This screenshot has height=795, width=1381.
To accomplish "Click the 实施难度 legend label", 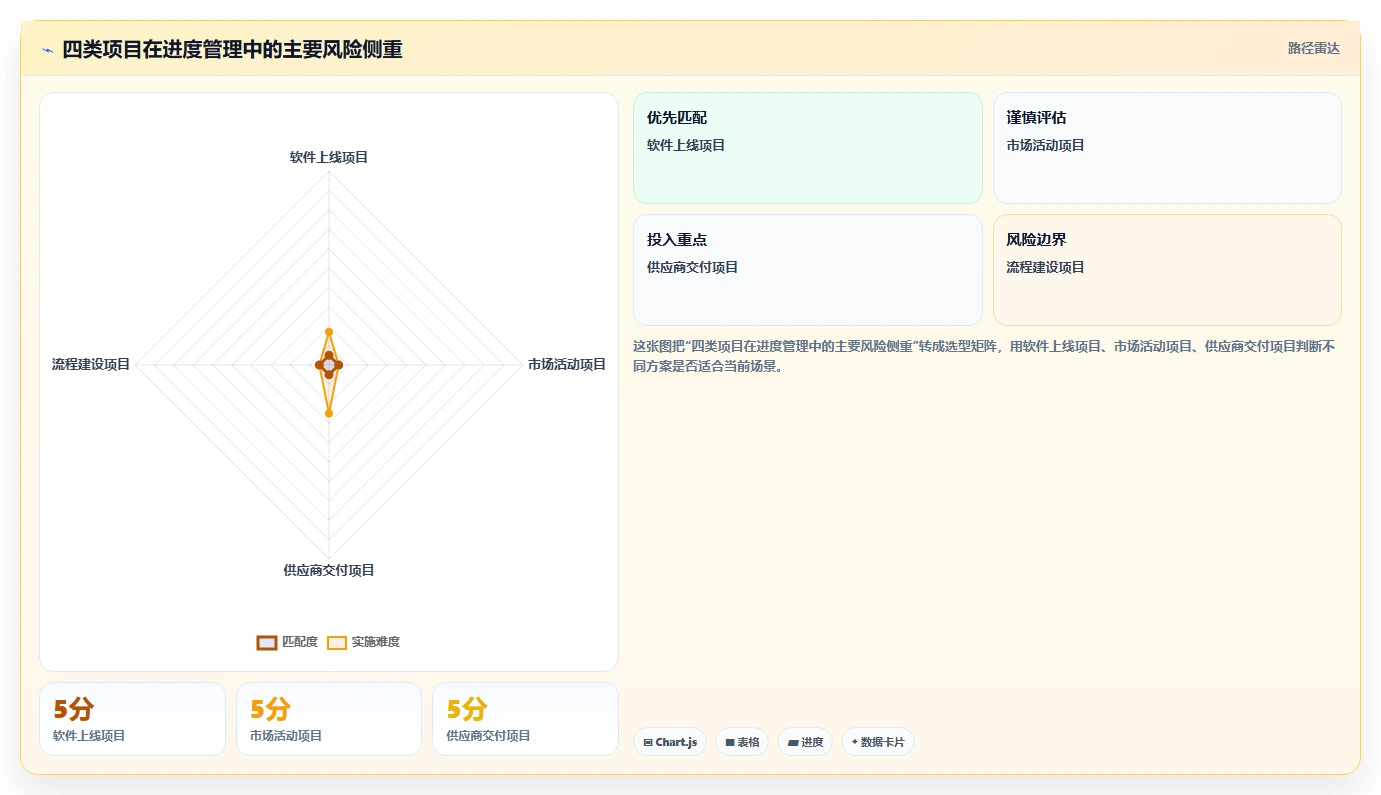I will click(376, 642).
